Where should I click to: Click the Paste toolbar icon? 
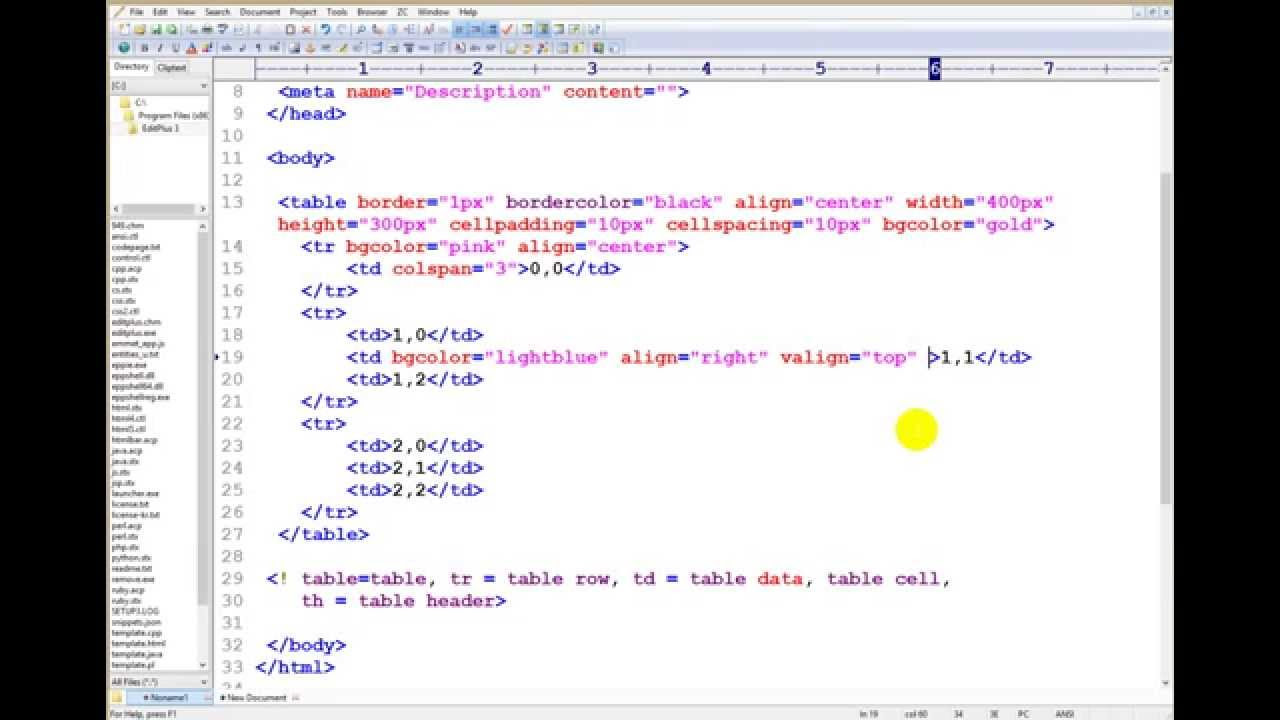coord(291,29)
